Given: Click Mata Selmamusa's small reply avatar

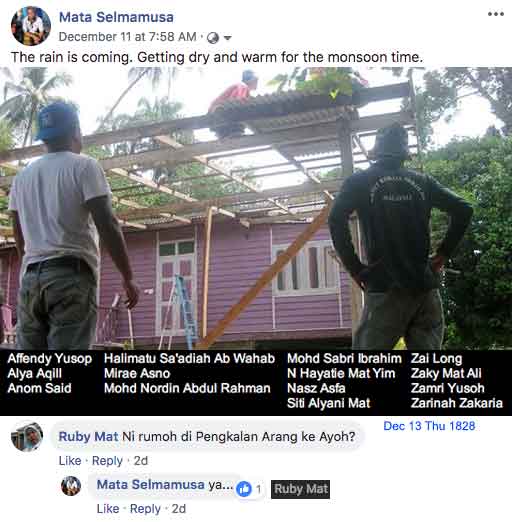Looking at the screenshot, I should pos(71,486).
